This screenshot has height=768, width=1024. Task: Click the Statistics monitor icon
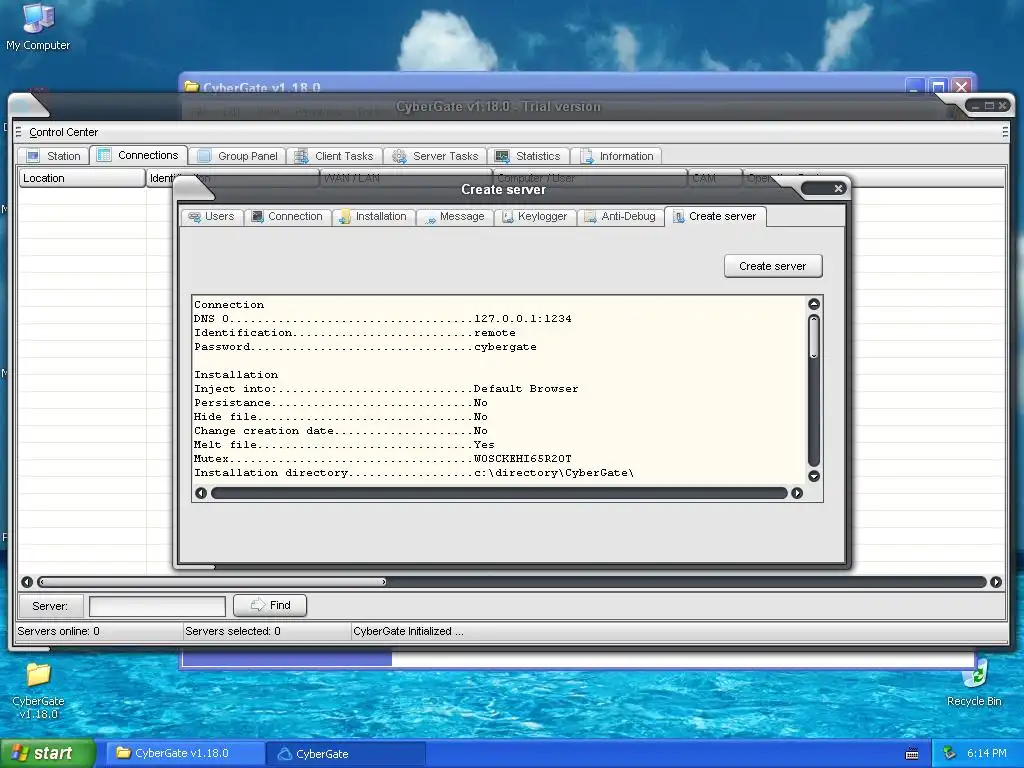502,156
